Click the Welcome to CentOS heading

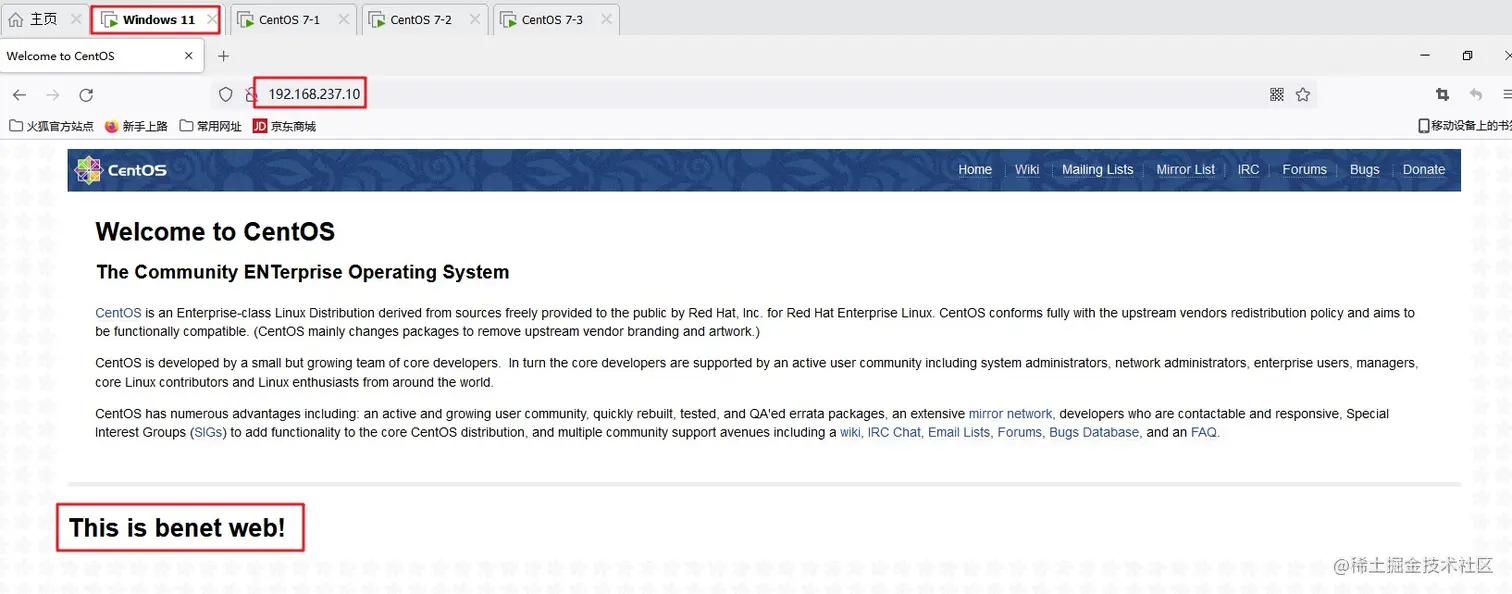(215, 232)
